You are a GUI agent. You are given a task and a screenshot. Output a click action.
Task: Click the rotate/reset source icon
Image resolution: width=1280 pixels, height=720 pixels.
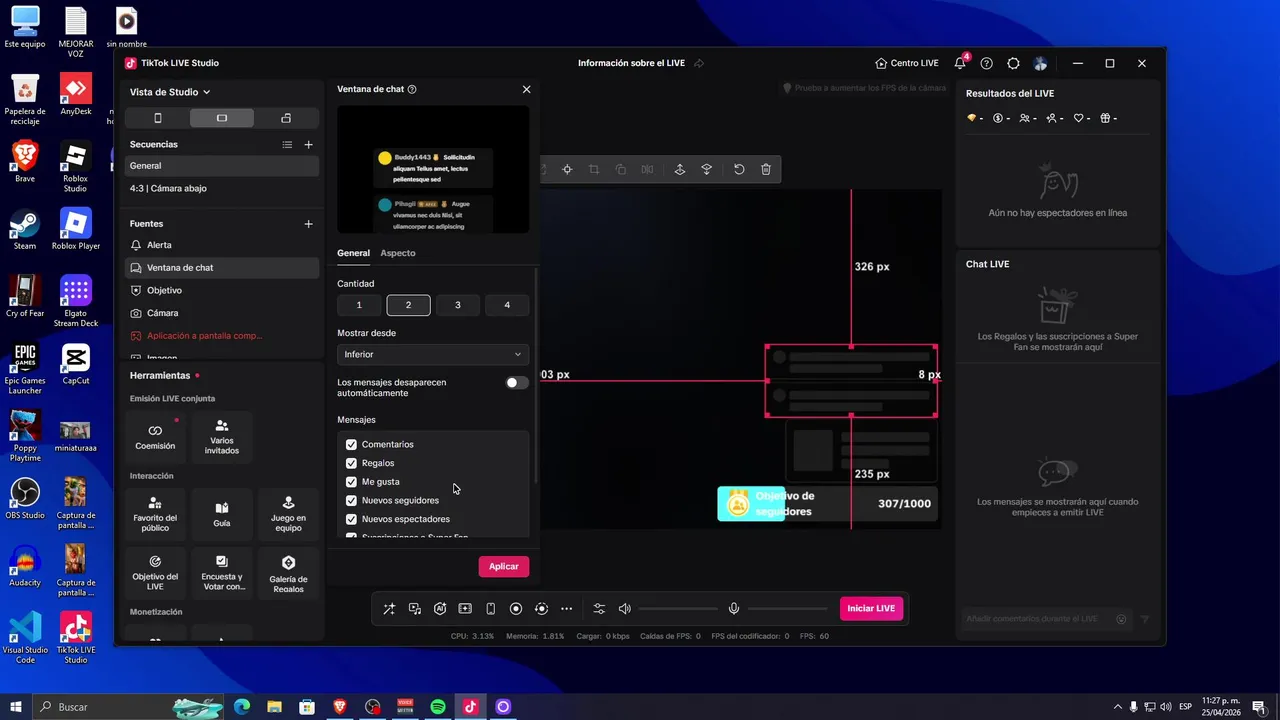click(739, 170)
